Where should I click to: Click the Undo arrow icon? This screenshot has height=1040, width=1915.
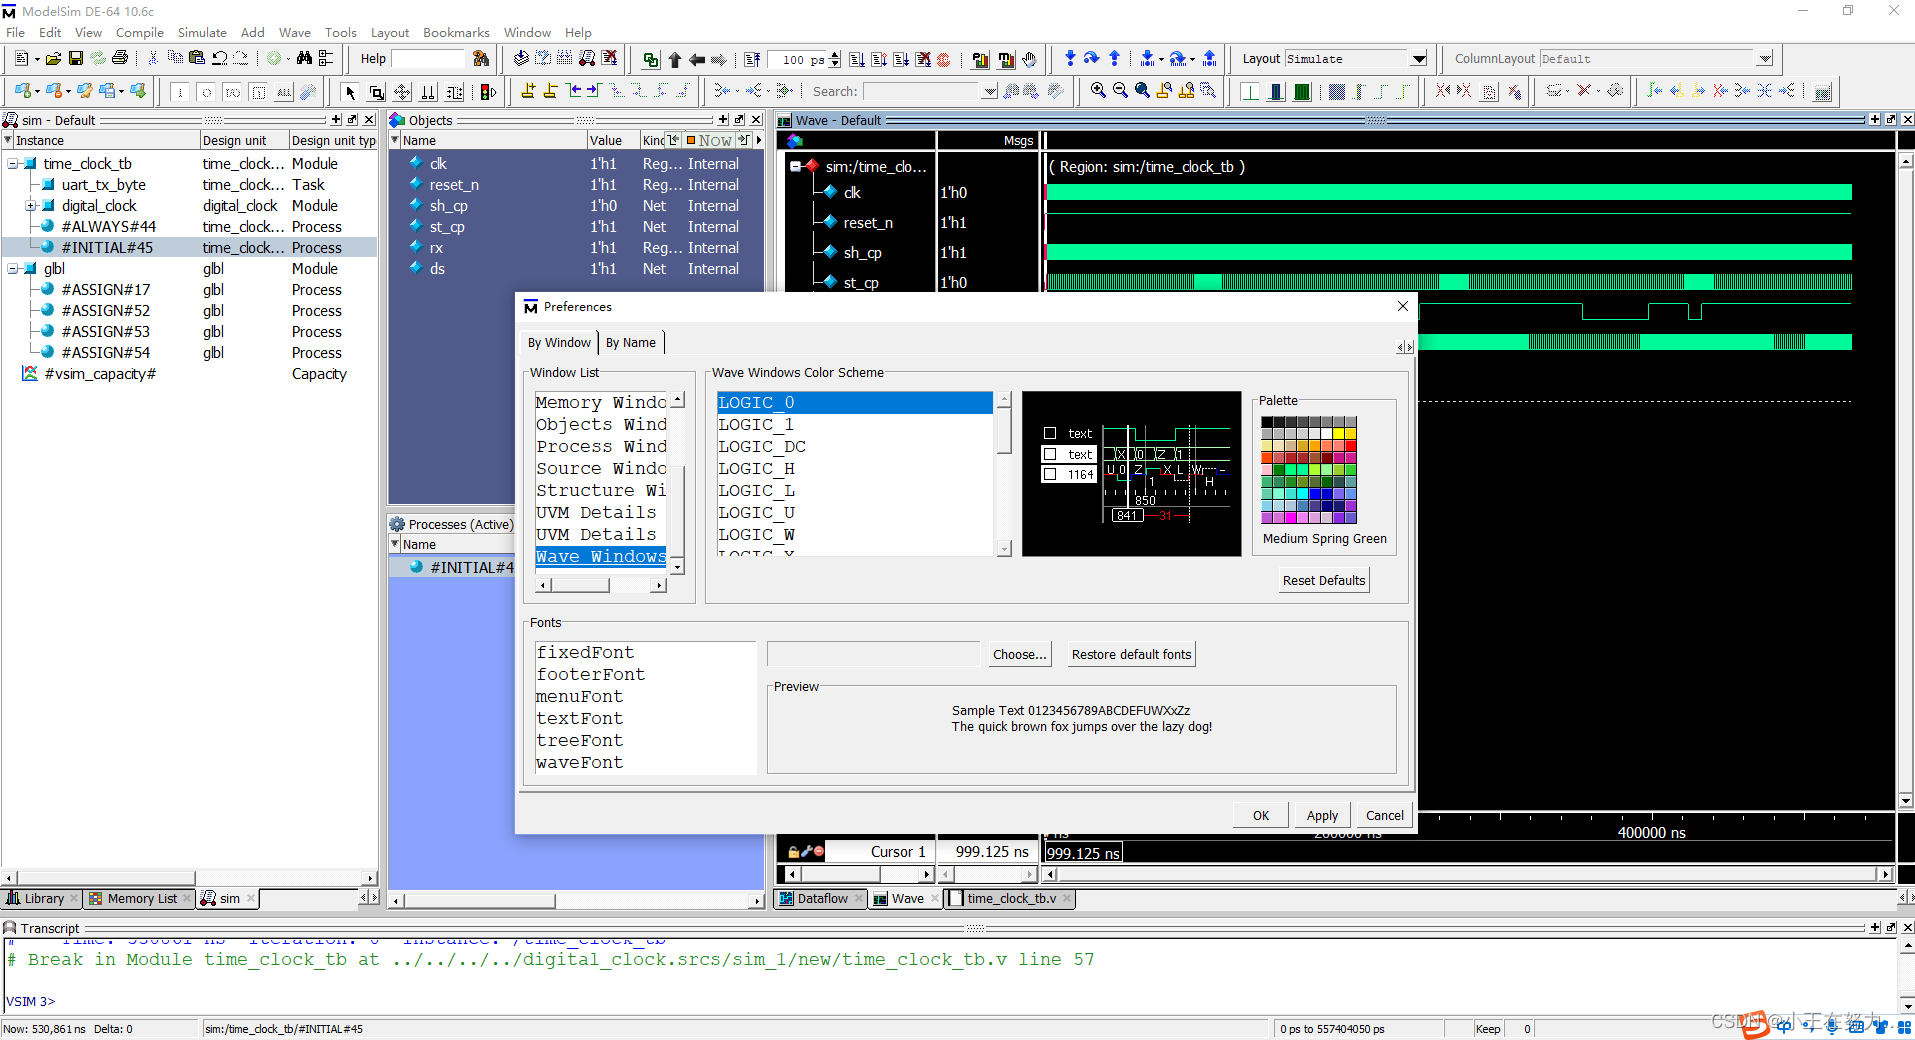click(218, 58)
